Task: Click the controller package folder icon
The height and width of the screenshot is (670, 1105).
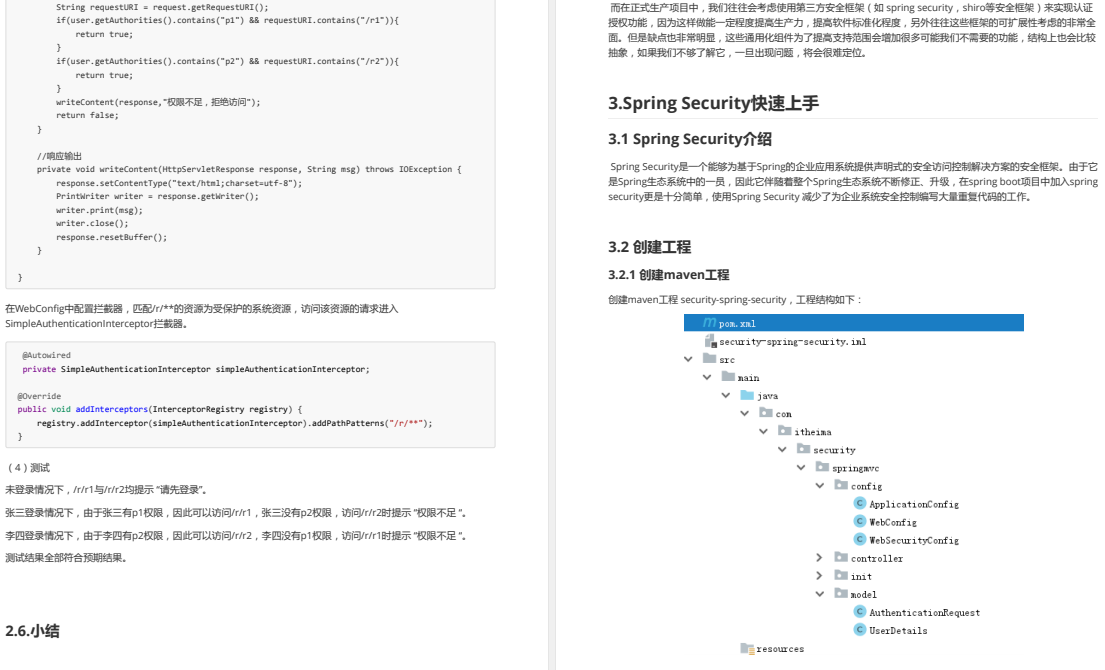Action: (841, 557)
